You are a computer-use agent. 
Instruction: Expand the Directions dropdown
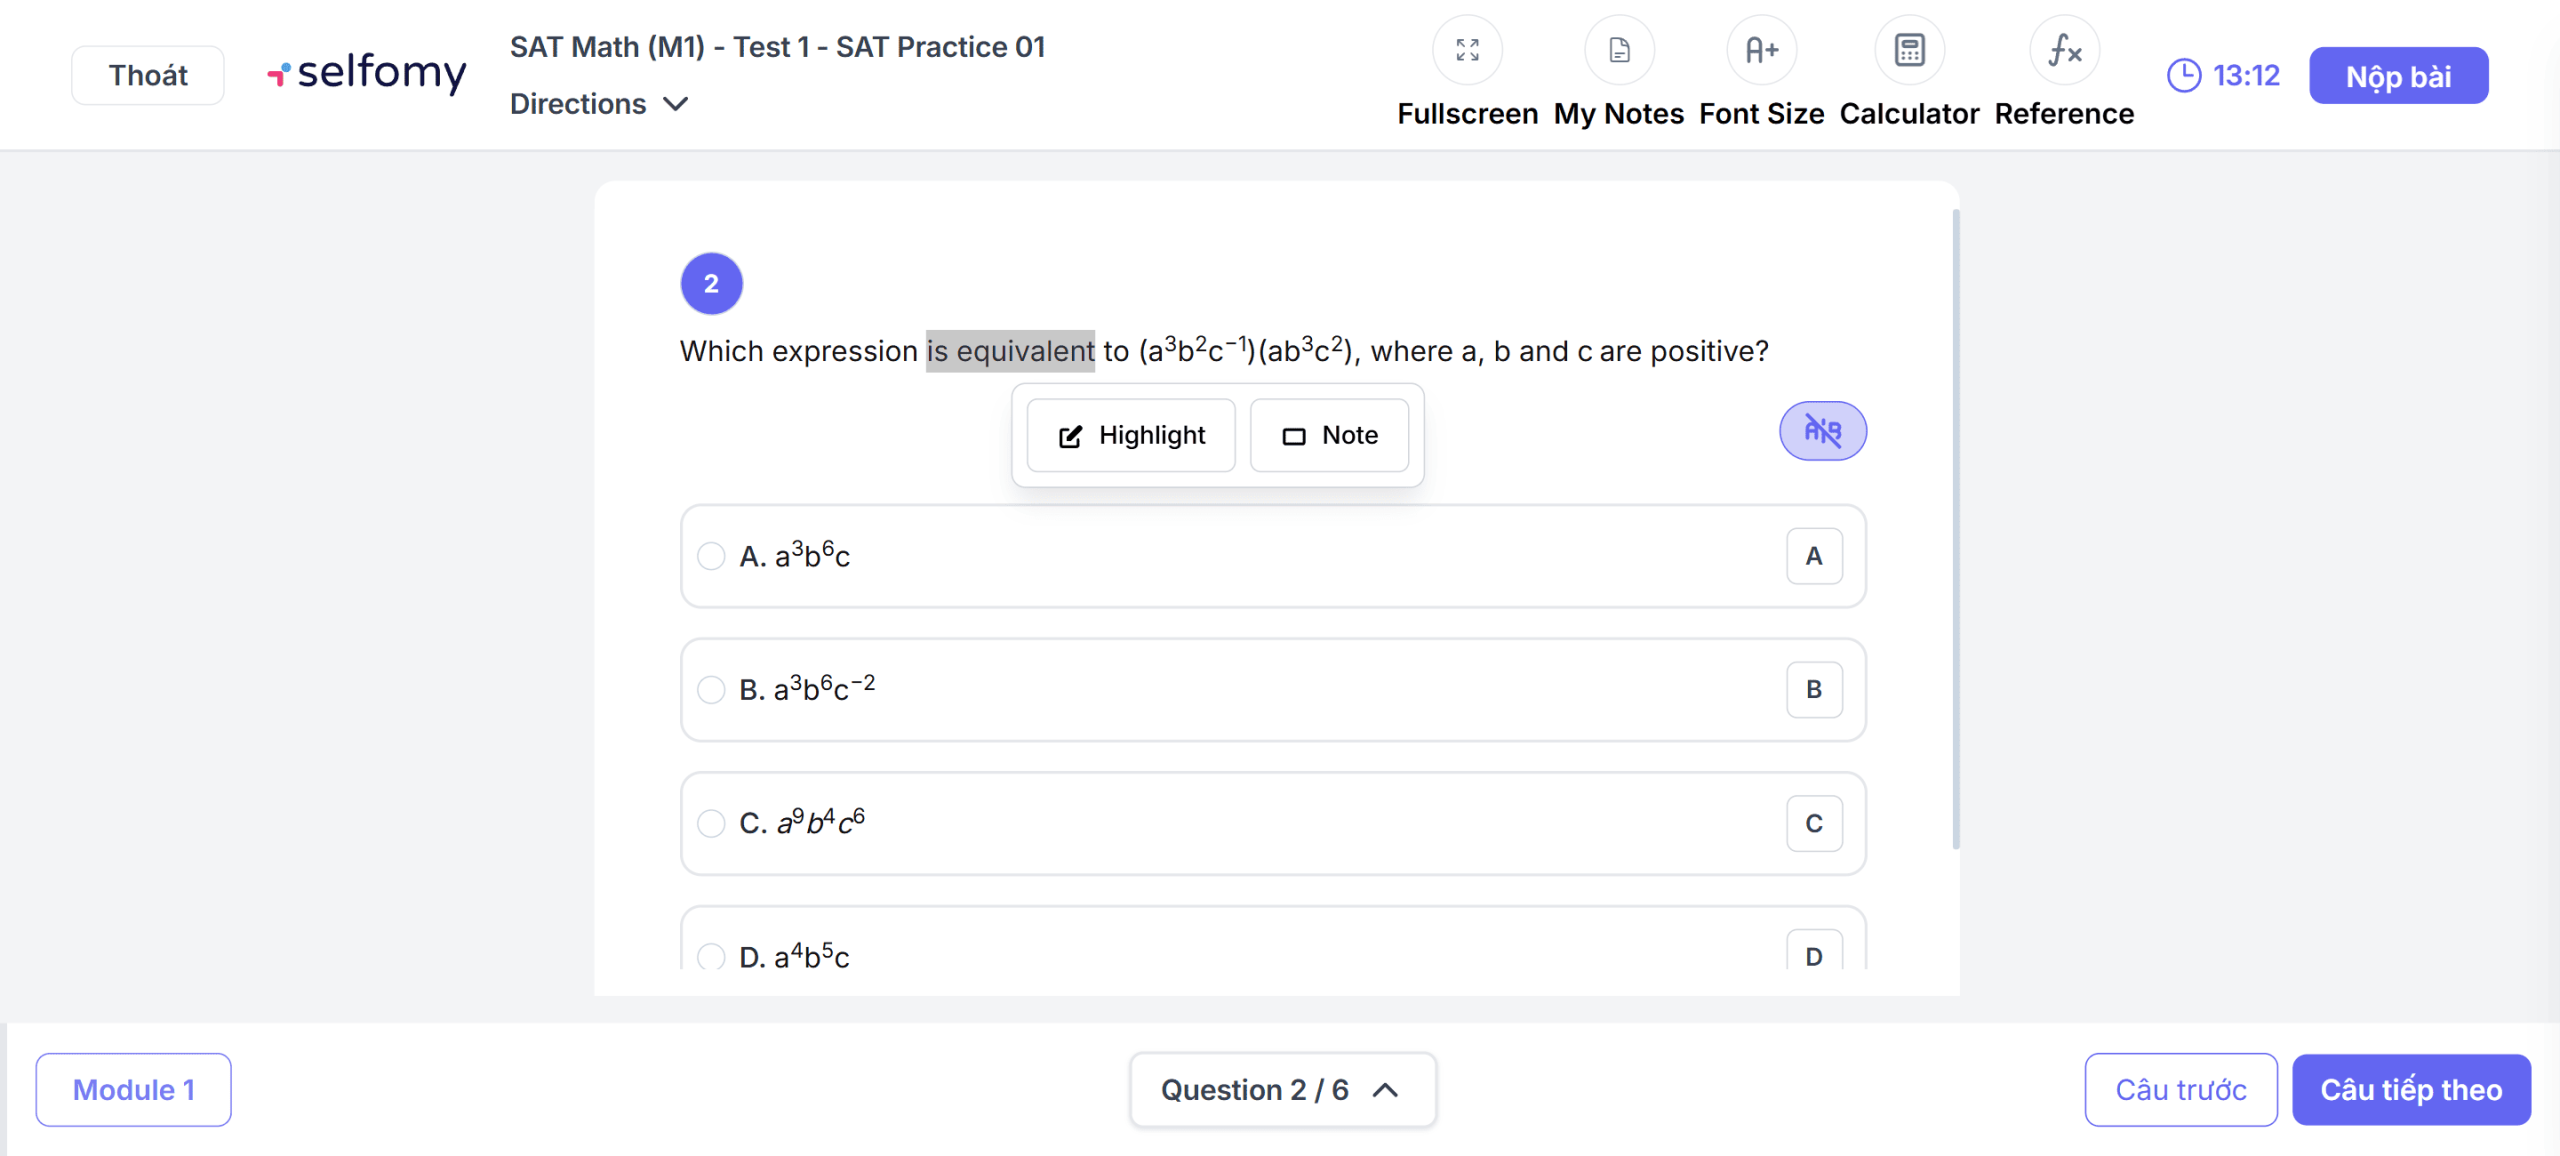click(x=599, y=104)
